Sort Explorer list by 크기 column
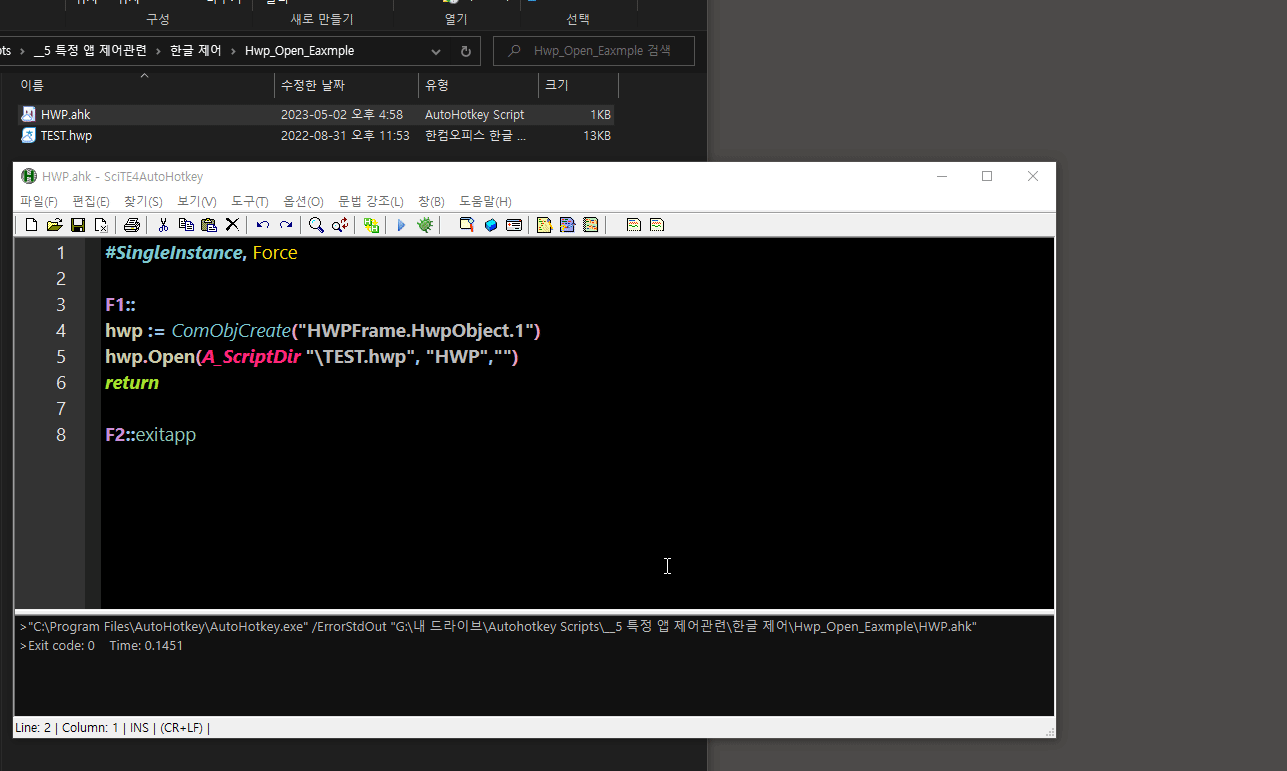This screenshot has height=771, width=1287. (x=578, y=86)
